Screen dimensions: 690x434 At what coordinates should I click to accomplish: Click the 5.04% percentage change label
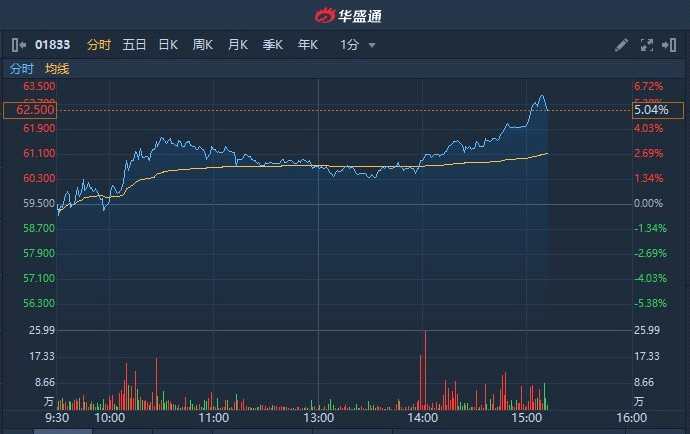649,110
